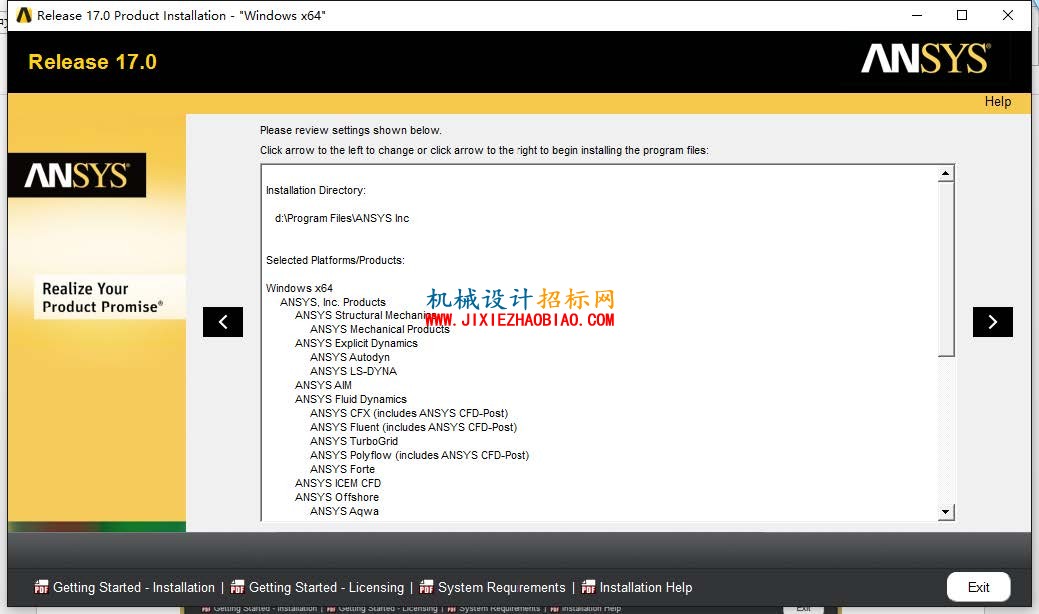Click 'Windows x64' line in list
The image size is (1039, 614).
click(x=300, y=288)
